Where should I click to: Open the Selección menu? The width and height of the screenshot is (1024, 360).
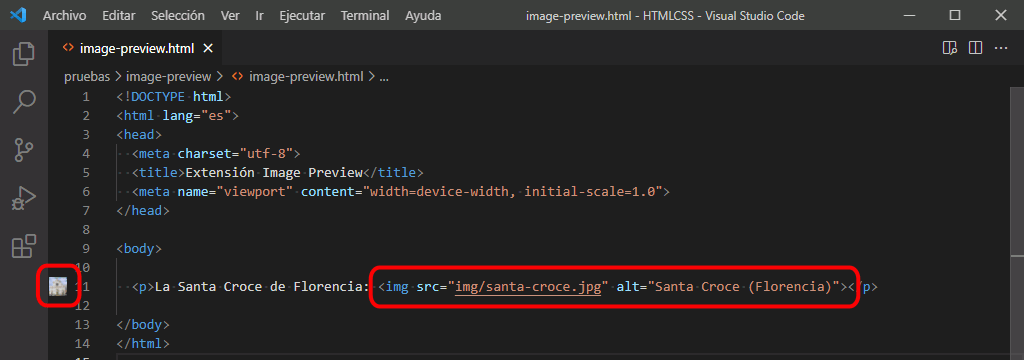[178, 15]
